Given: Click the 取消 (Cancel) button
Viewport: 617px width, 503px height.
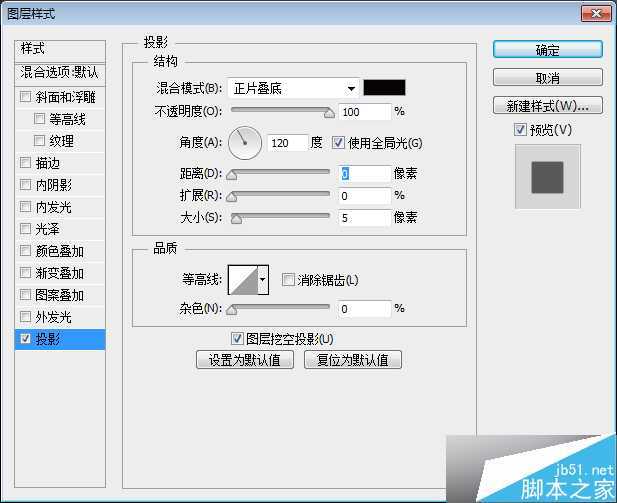Looking at the screenshot, I should tap(547, 78).
